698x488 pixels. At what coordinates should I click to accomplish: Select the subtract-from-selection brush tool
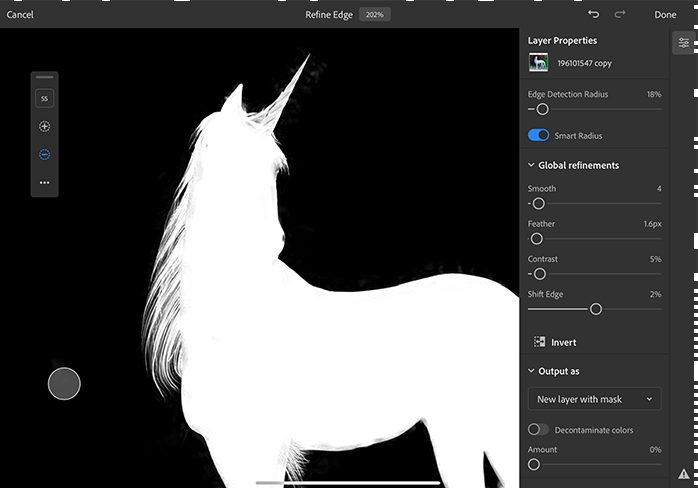pos(44,155)
